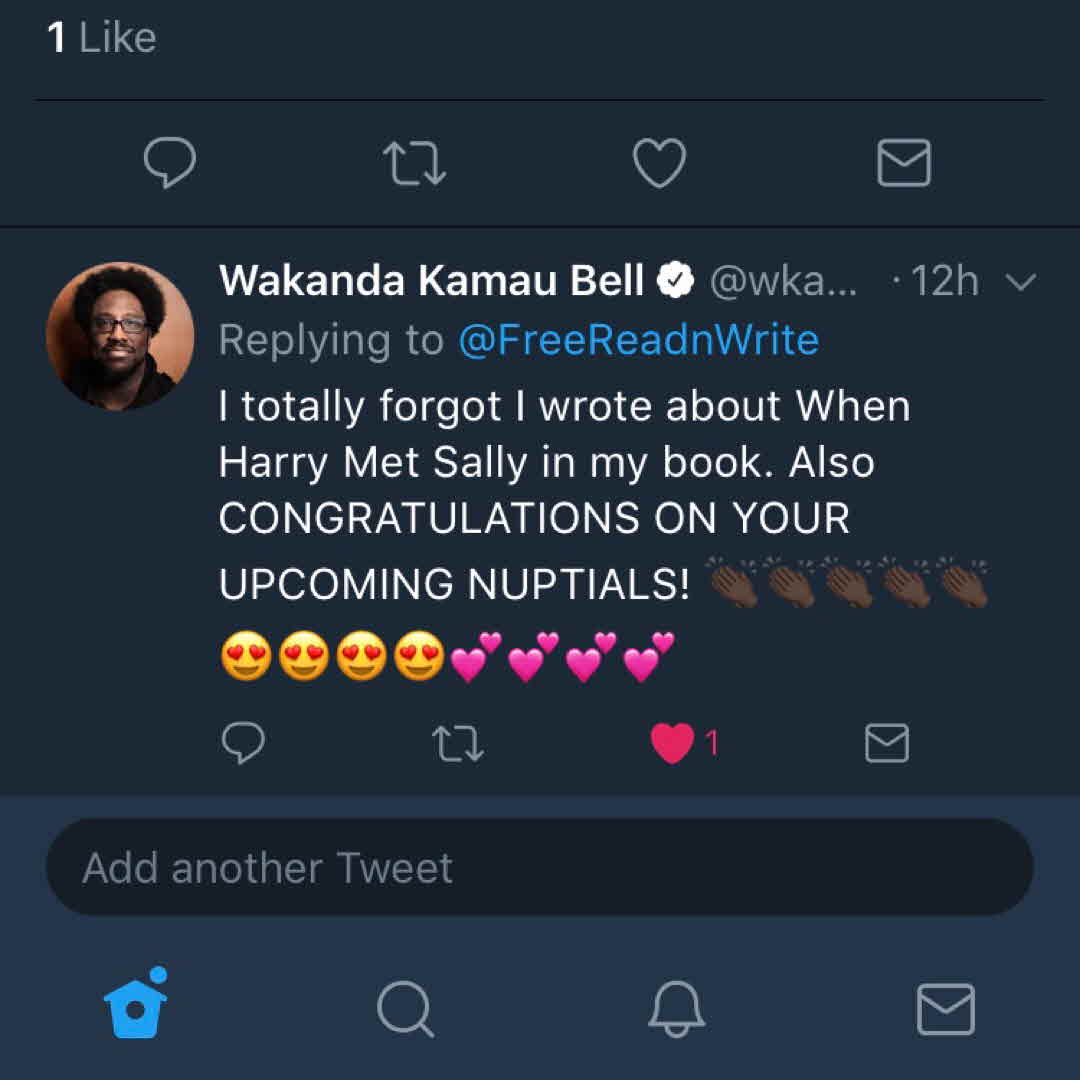Retweet the top tweet
1080x1080 pixels.
[415, 163]
